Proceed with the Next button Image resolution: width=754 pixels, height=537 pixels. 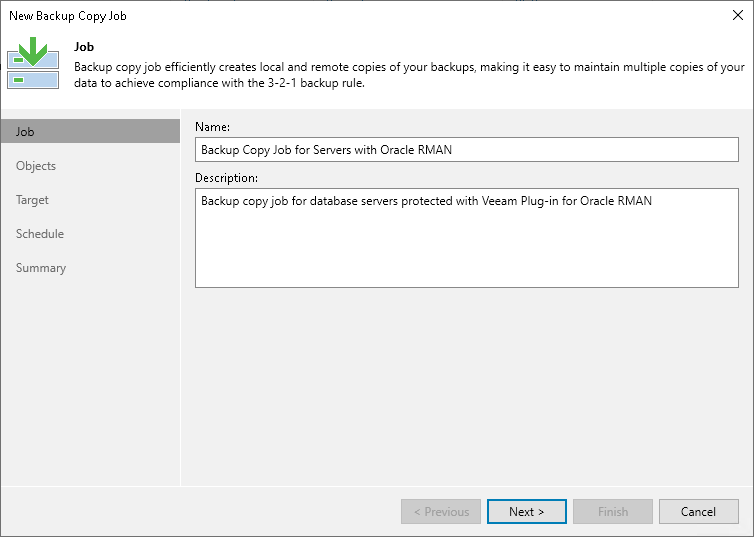(526, 512)
